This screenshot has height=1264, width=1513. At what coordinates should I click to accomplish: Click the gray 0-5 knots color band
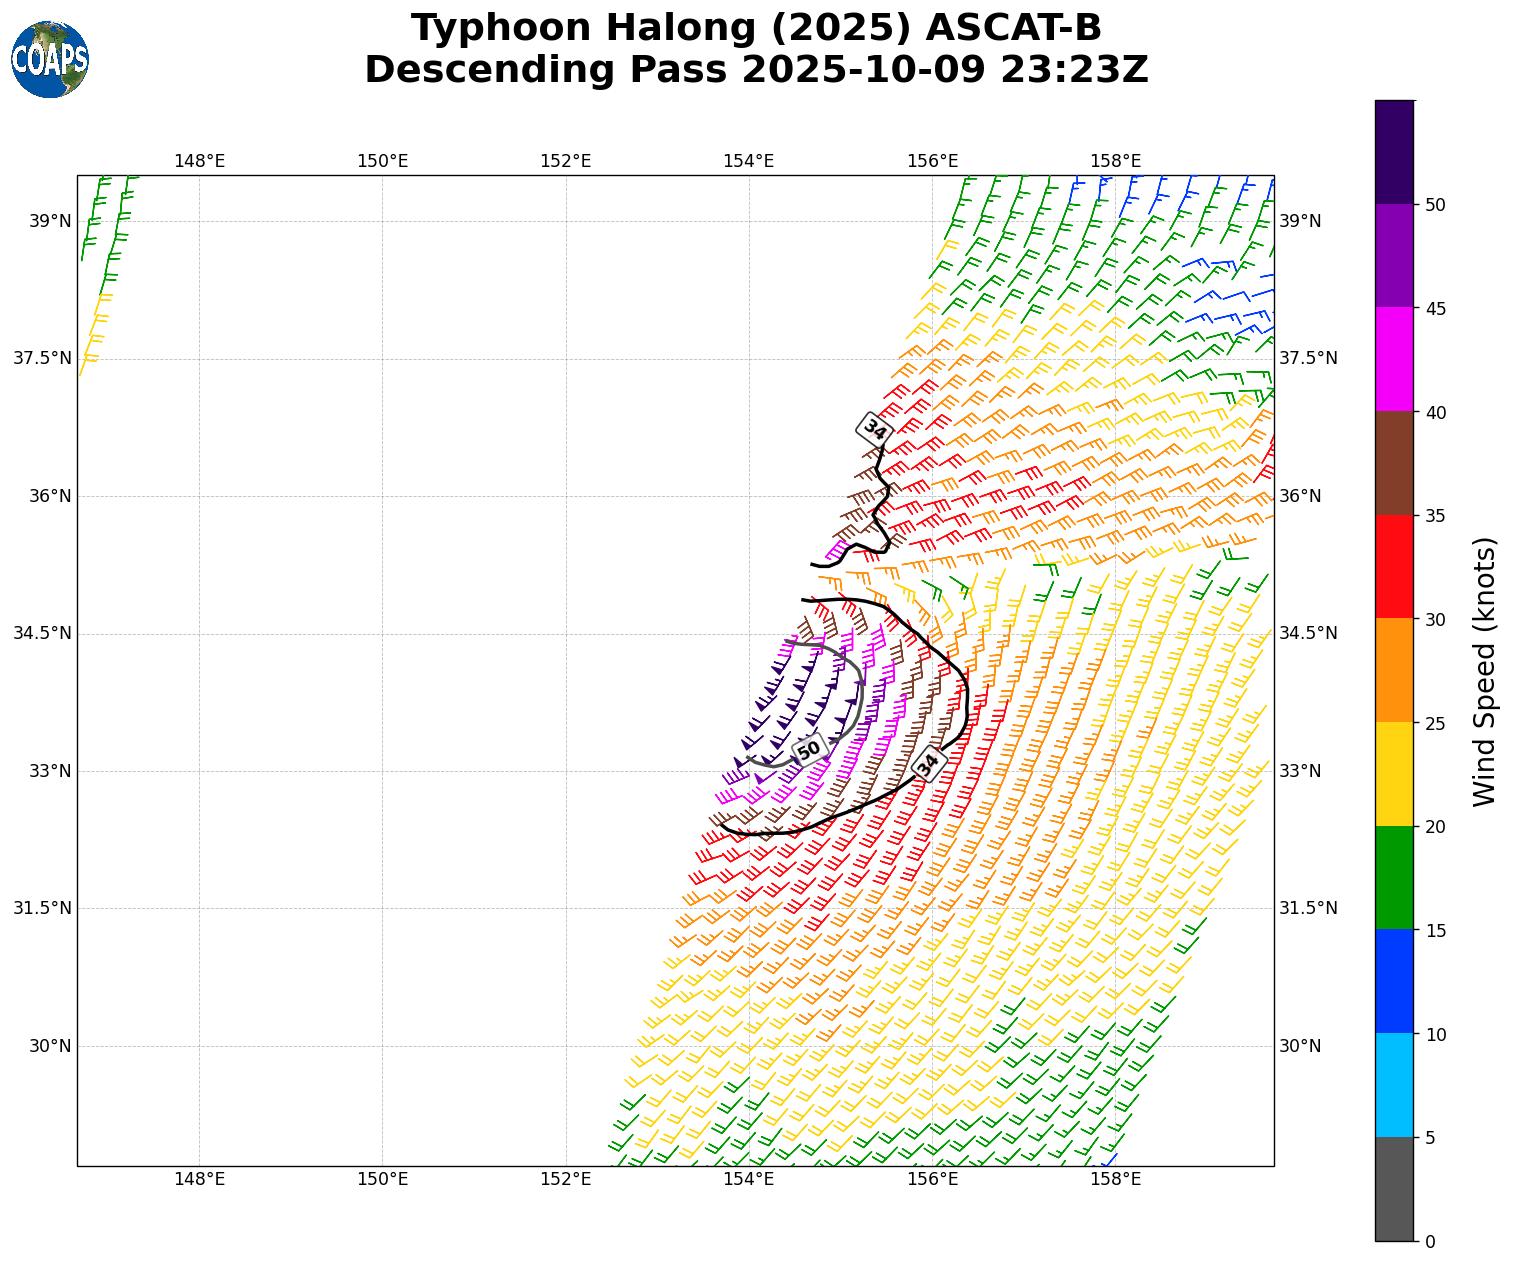1394,1189
